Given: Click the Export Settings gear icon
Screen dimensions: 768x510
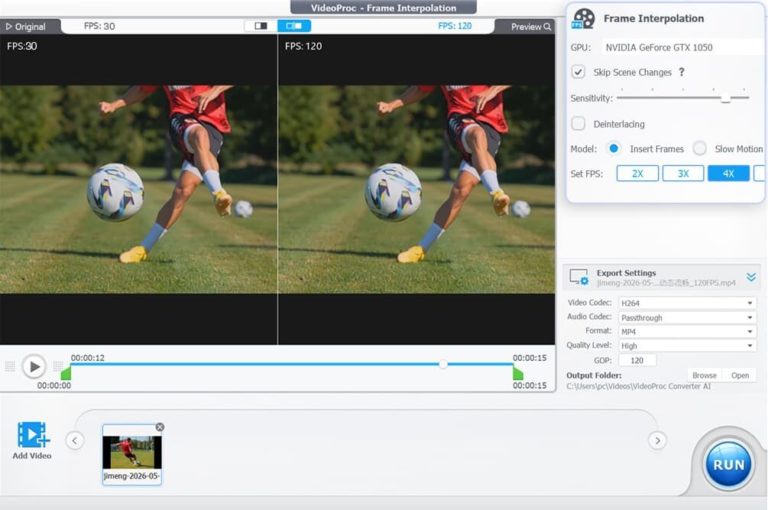Looking at the screenshot, I should coord(579,277).
